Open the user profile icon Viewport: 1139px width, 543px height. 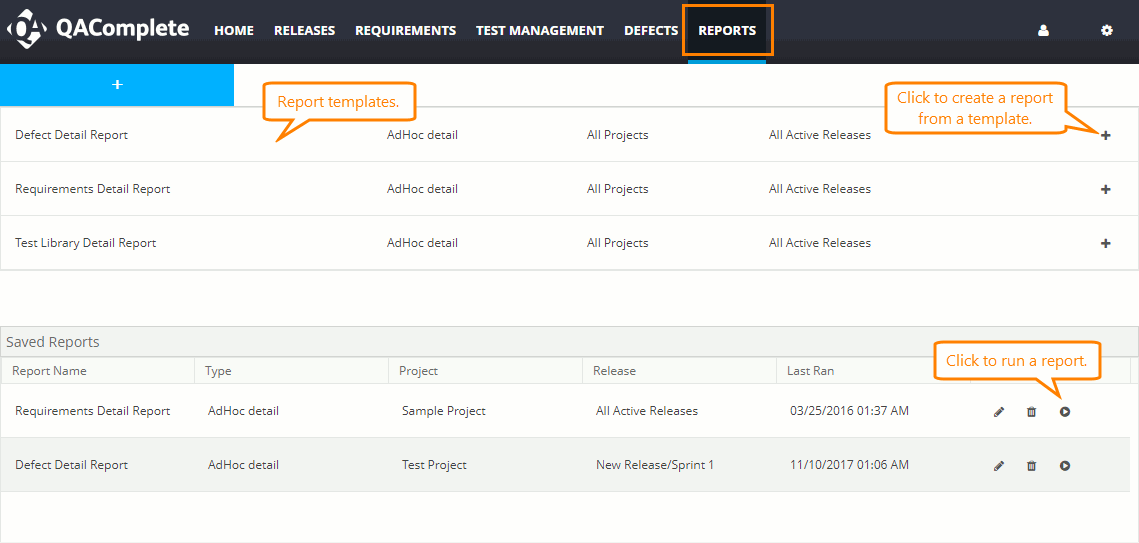pos(1043,31)
